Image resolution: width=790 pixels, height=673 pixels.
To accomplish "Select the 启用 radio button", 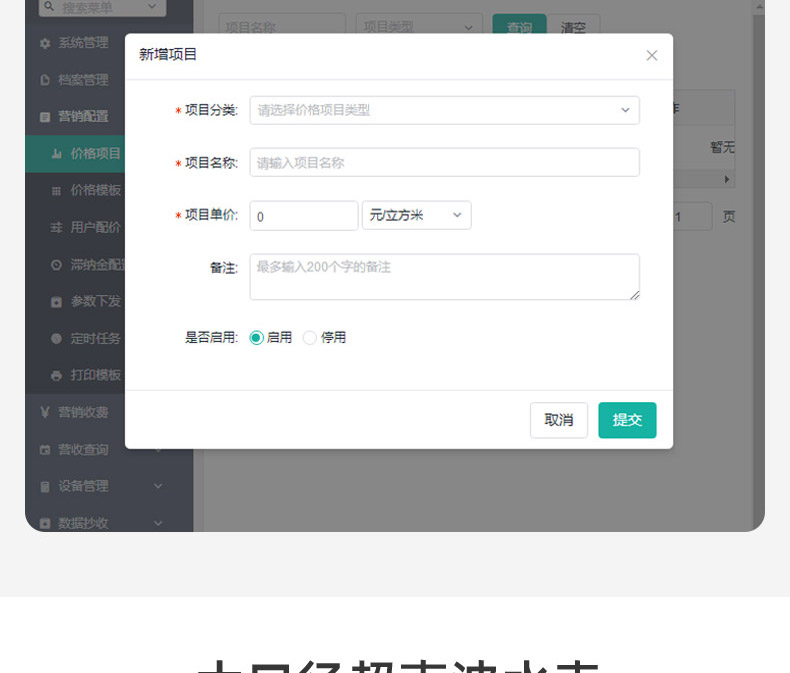I will (256, 338).
